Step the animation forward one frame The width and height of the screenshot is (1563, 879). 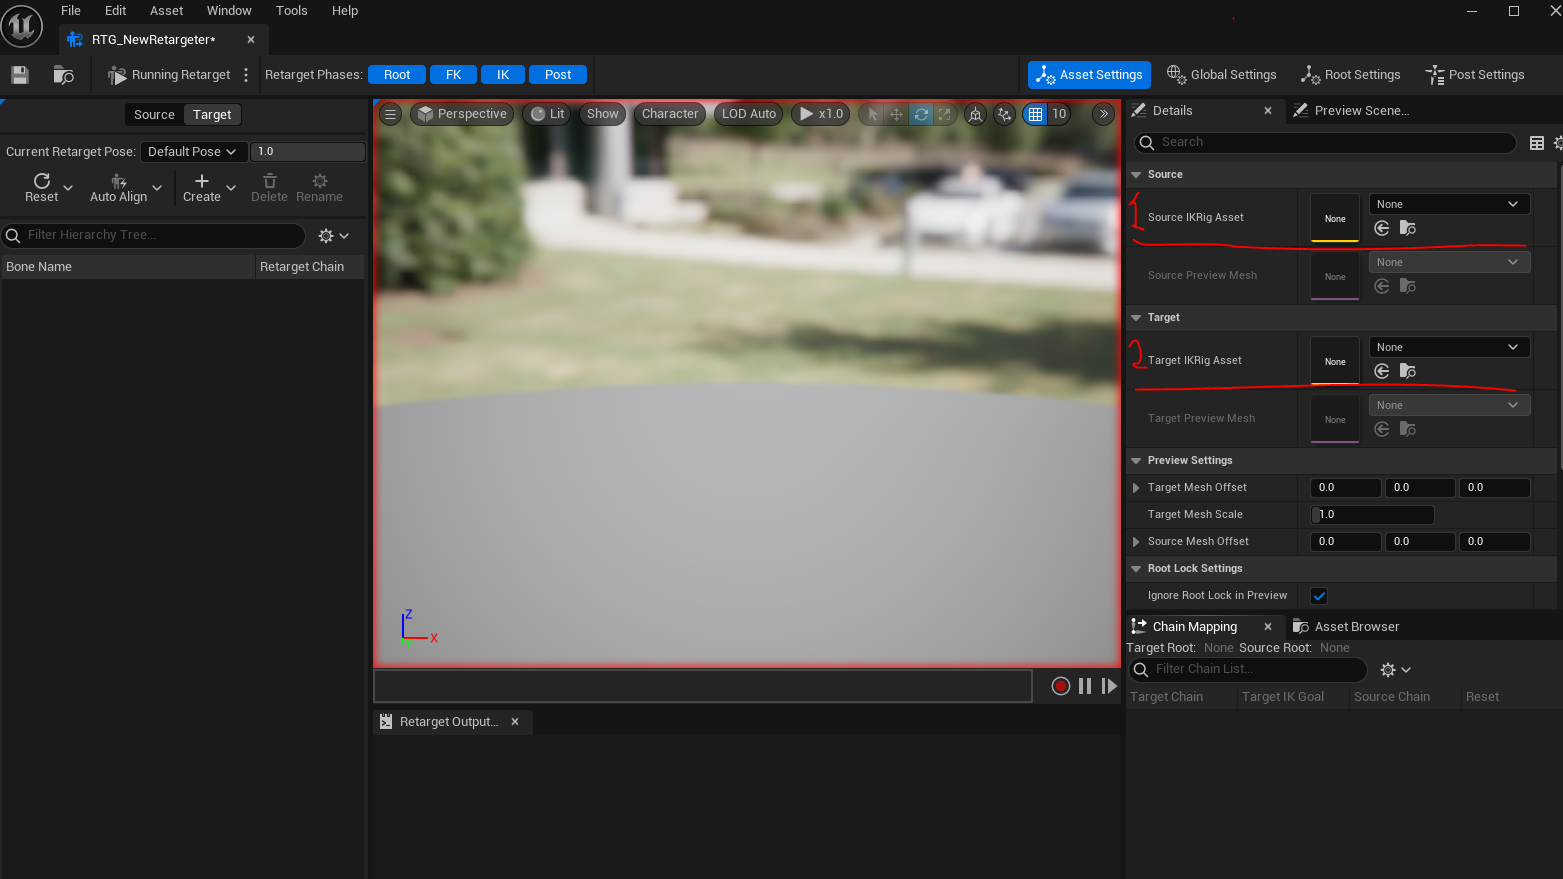[x=1109, y=686]
